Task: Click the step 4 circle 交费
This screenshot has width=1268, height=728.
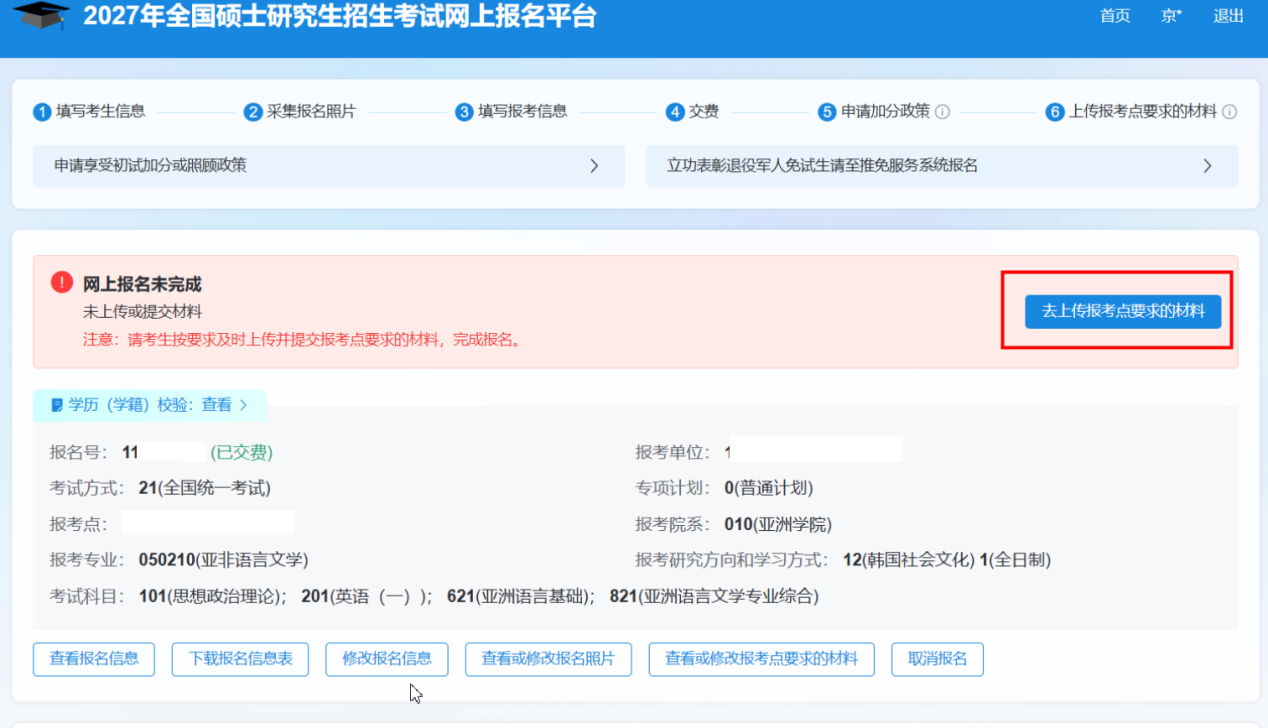Action: [675, 112]
